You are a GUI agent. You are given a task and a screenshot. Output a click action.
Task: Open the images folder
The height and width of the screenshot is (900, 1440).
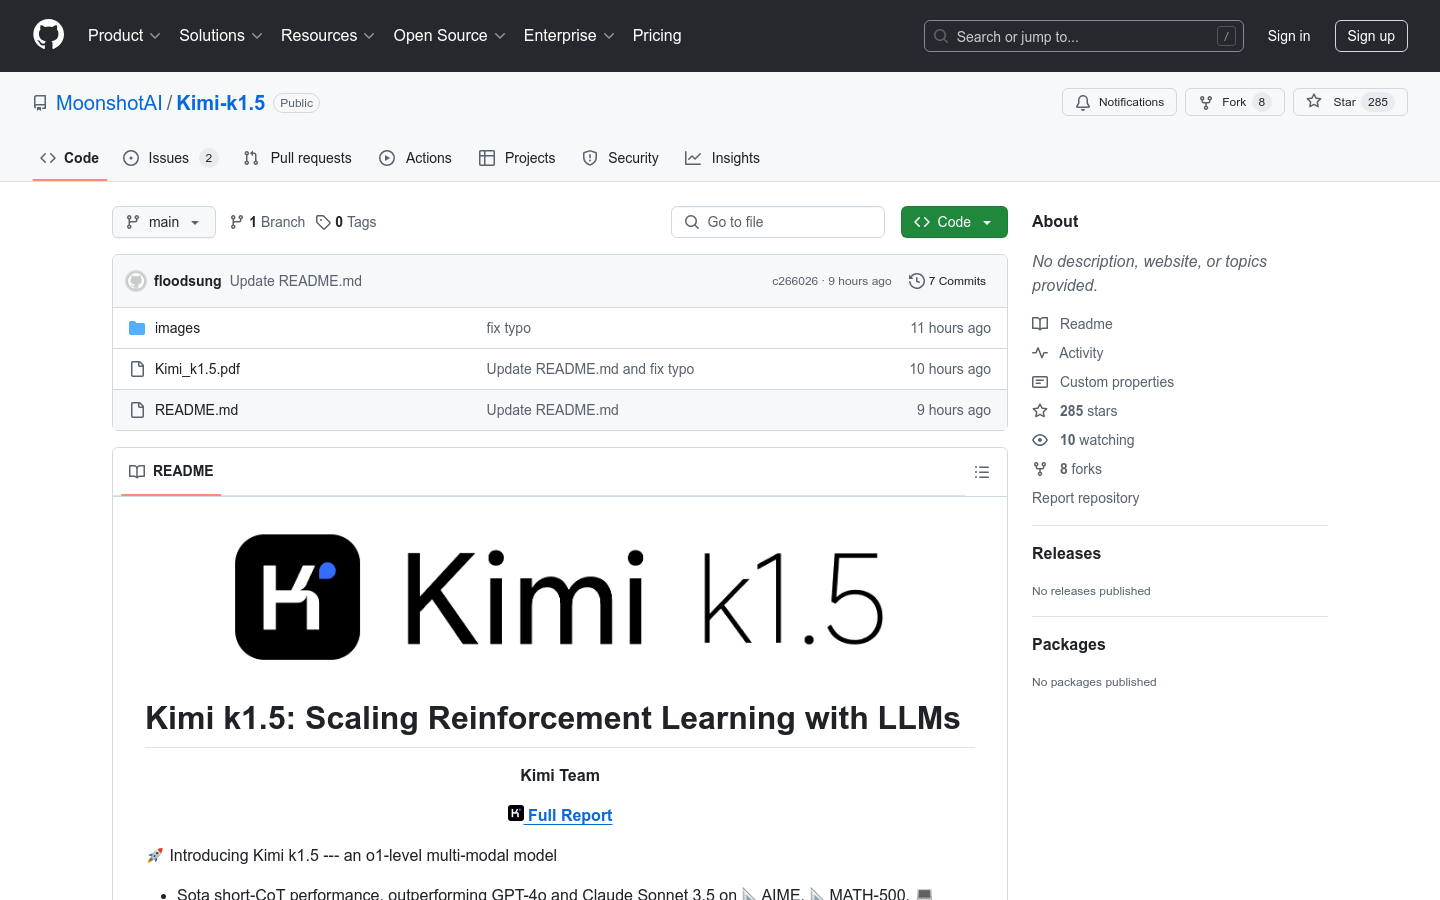tap(177, 328)
